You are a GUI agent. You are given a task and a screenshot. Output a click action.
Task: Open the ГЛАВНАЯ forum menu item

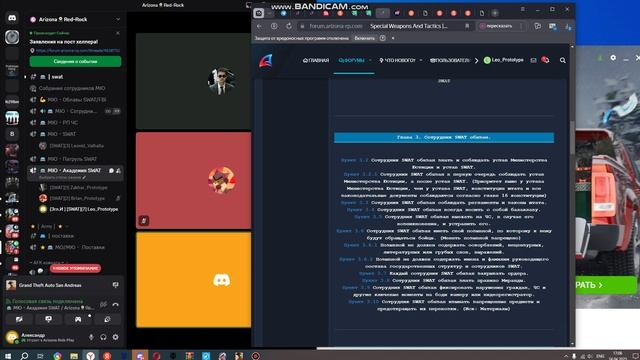click(316, 60)
